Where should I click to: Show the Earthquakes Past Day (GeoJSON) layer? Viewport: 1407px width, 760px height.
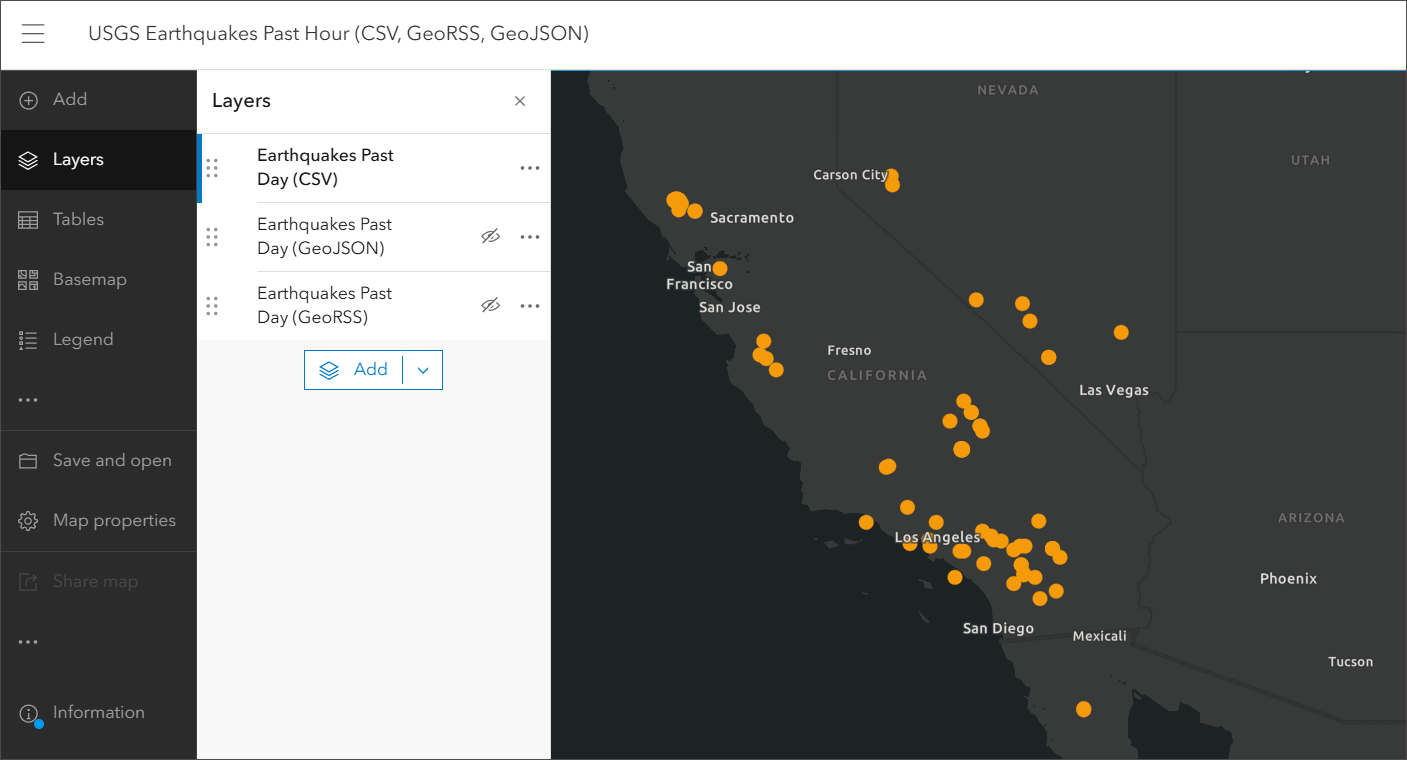[x=490, y=237]
